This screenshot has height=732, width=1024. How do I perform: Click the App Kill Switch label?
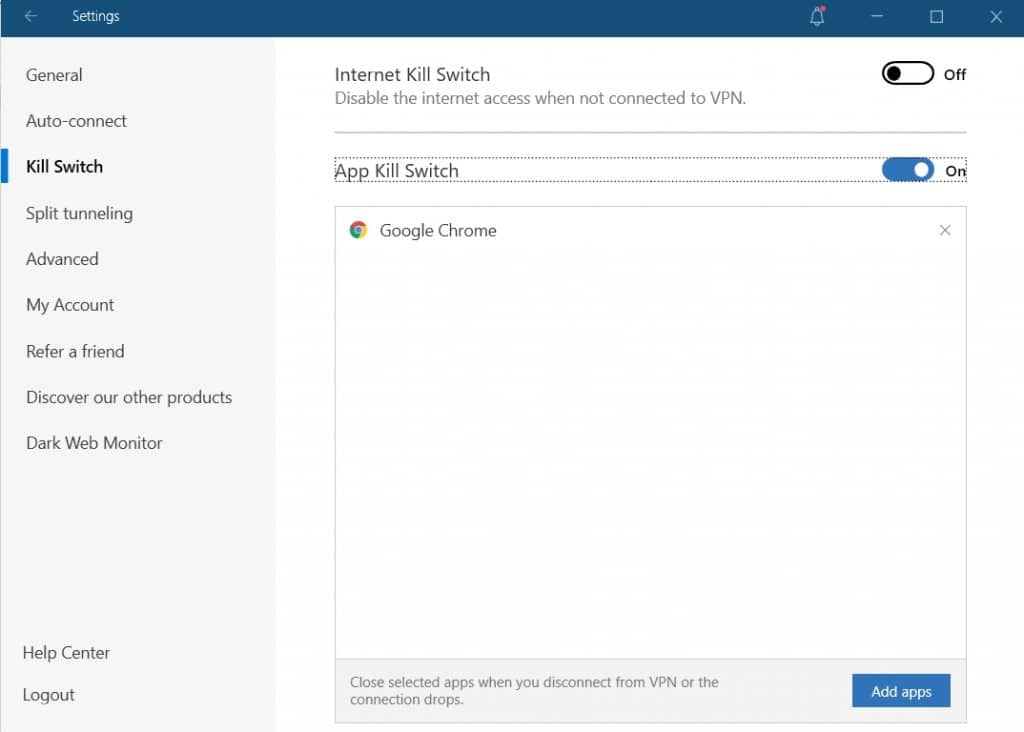coord(397,171)
